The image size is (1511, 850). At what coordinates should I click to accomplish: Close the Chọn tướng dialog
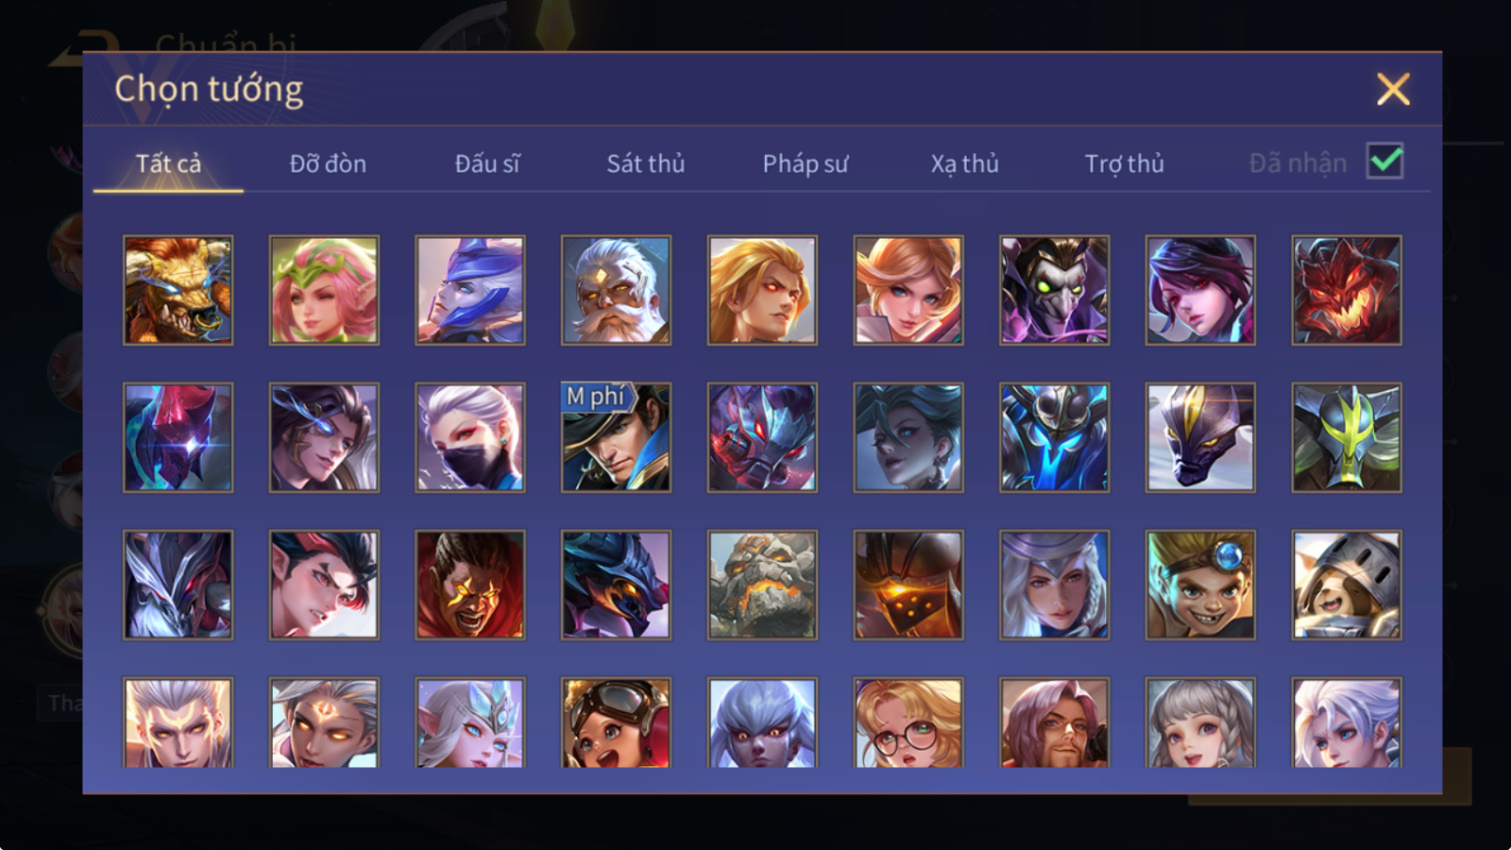point(1393,89)
